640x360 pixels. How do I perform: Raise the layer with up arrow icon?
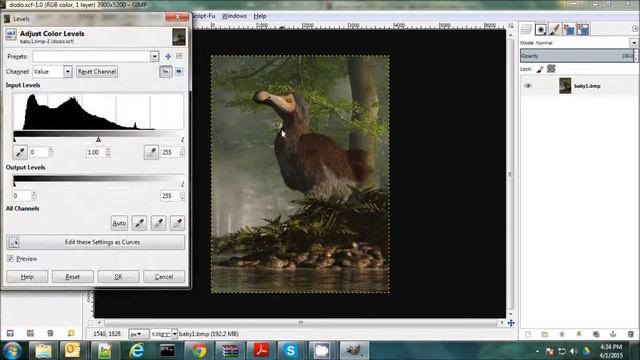(562, 334)
